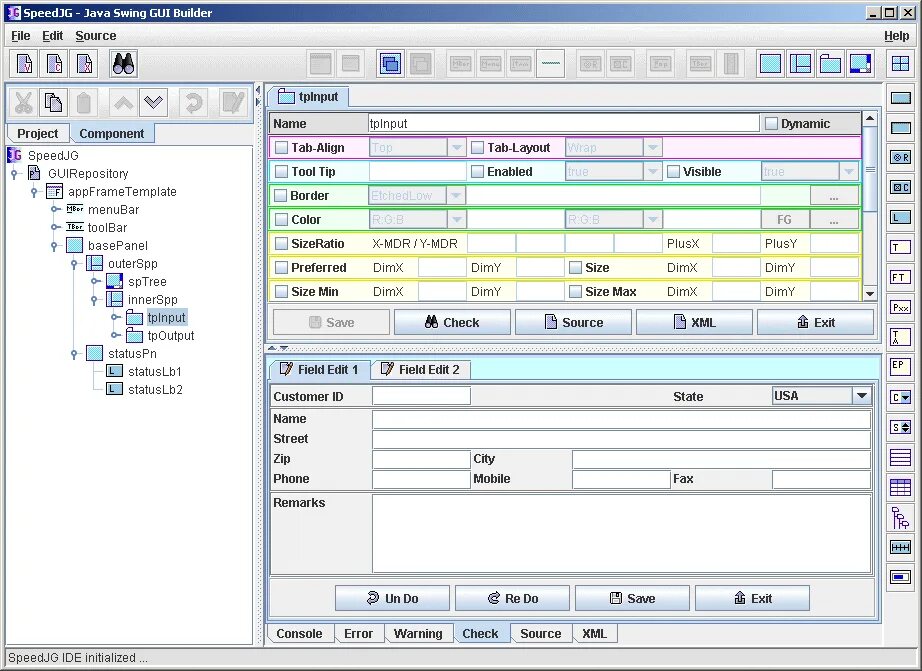Select the tree component icon in right palette

pos(900,518)
